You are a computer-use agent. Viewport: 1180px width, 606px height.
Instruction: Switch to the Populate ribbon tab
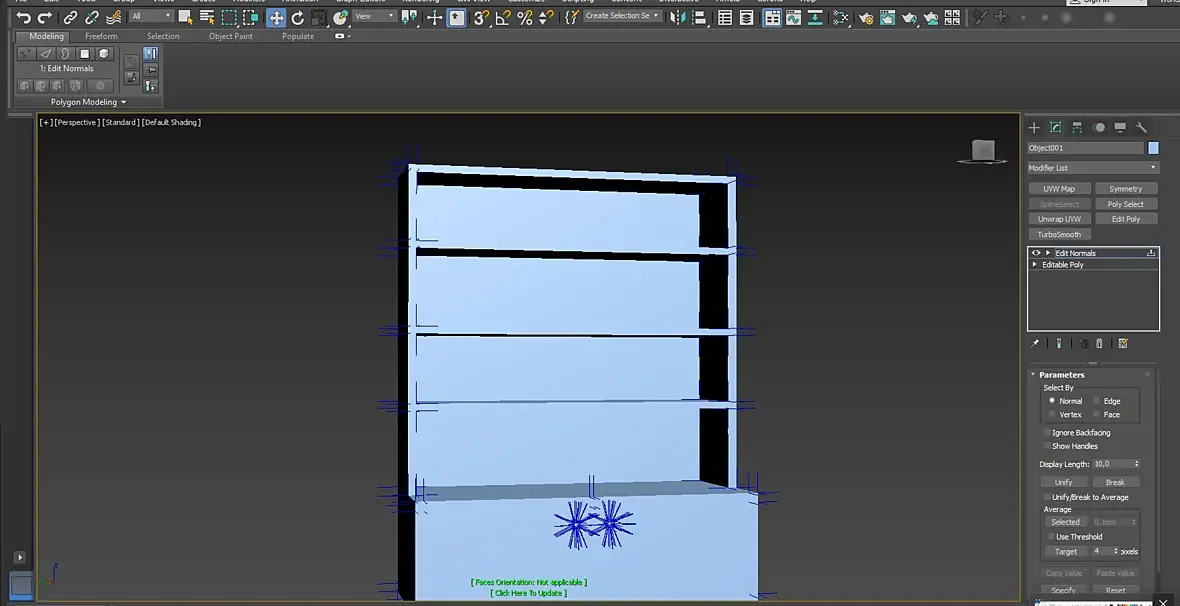[298, 36]
